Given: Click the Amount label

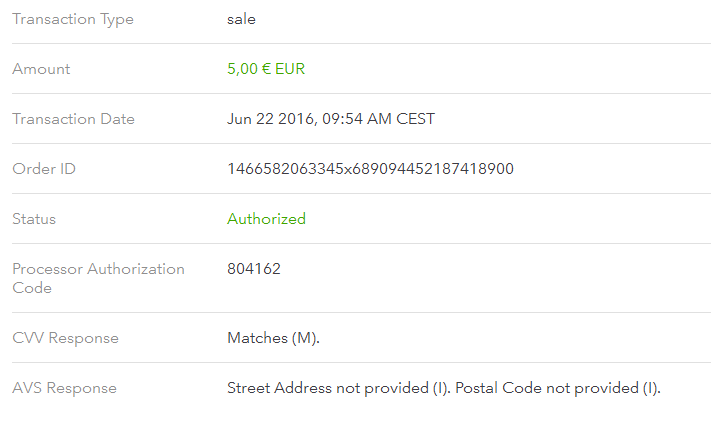Looking at the screenshot, I should [x=41, y=69].
